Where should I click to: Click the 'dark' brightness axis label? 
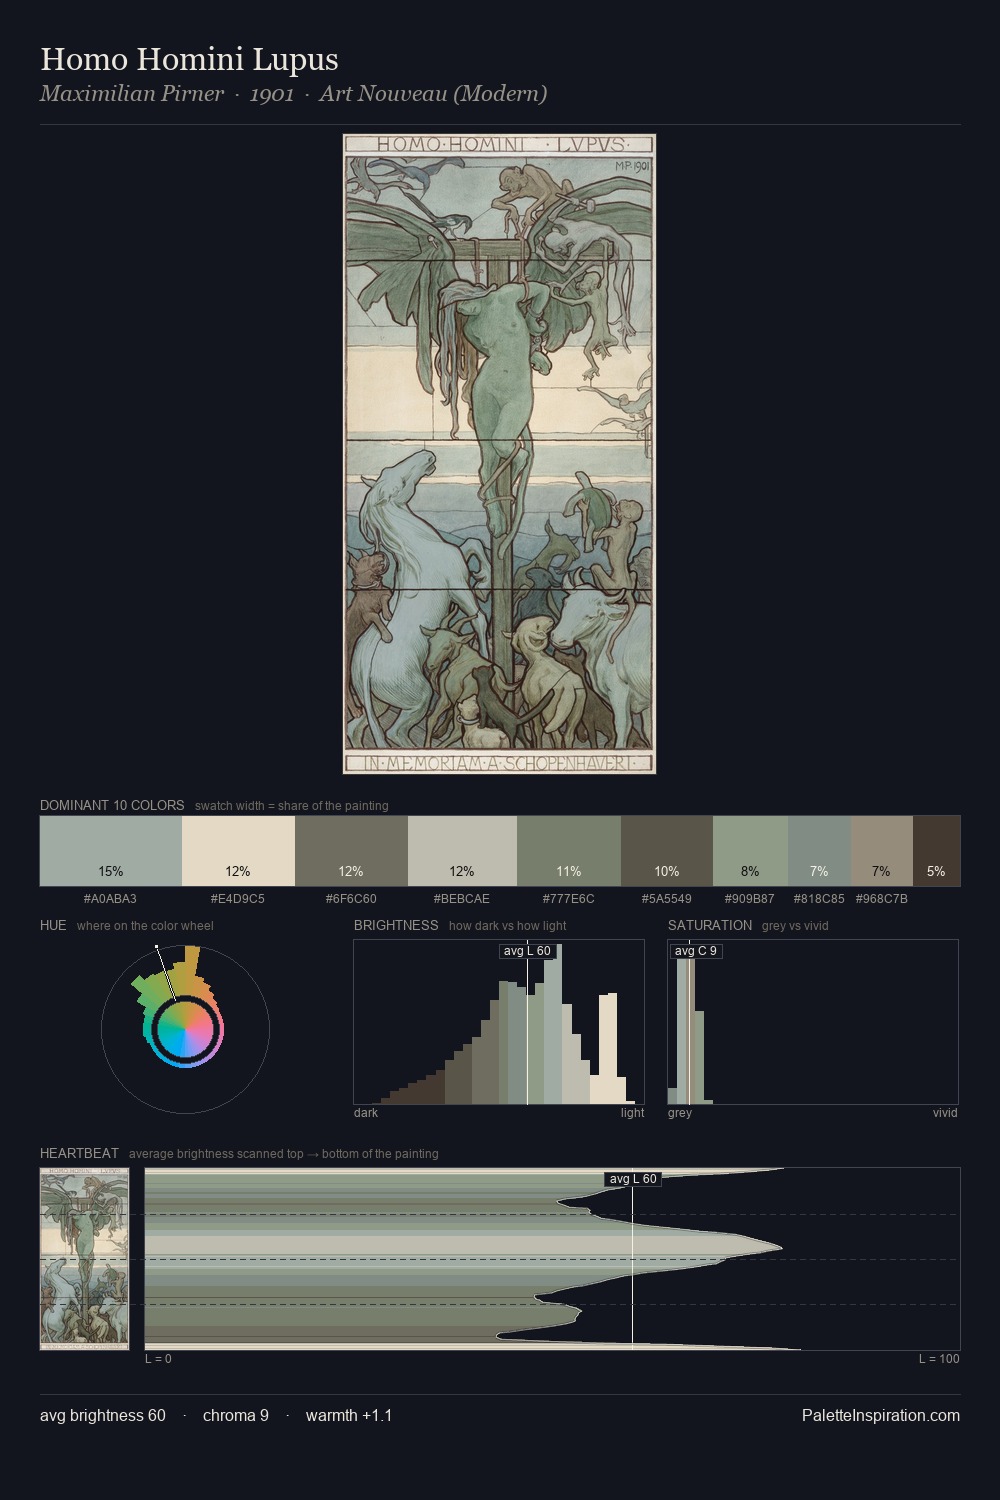(366, 1113)
